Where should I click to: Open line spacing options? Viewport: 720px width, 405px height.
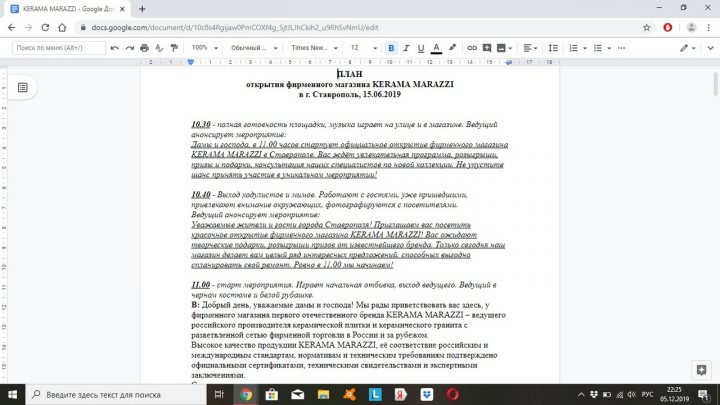(x=553, y=48)
